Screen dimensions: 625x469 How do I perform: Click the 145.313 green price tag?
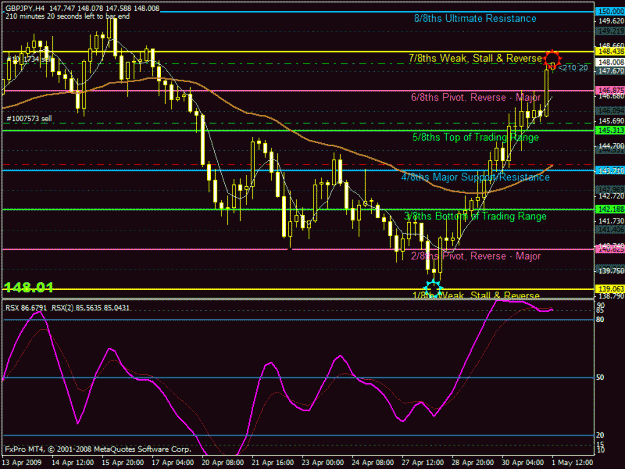tap(610, 130)
